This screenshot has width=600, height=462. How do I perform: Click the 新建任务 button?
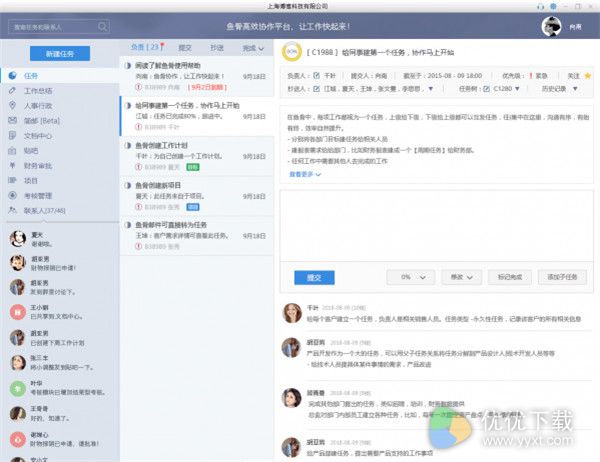coord(60,54)
